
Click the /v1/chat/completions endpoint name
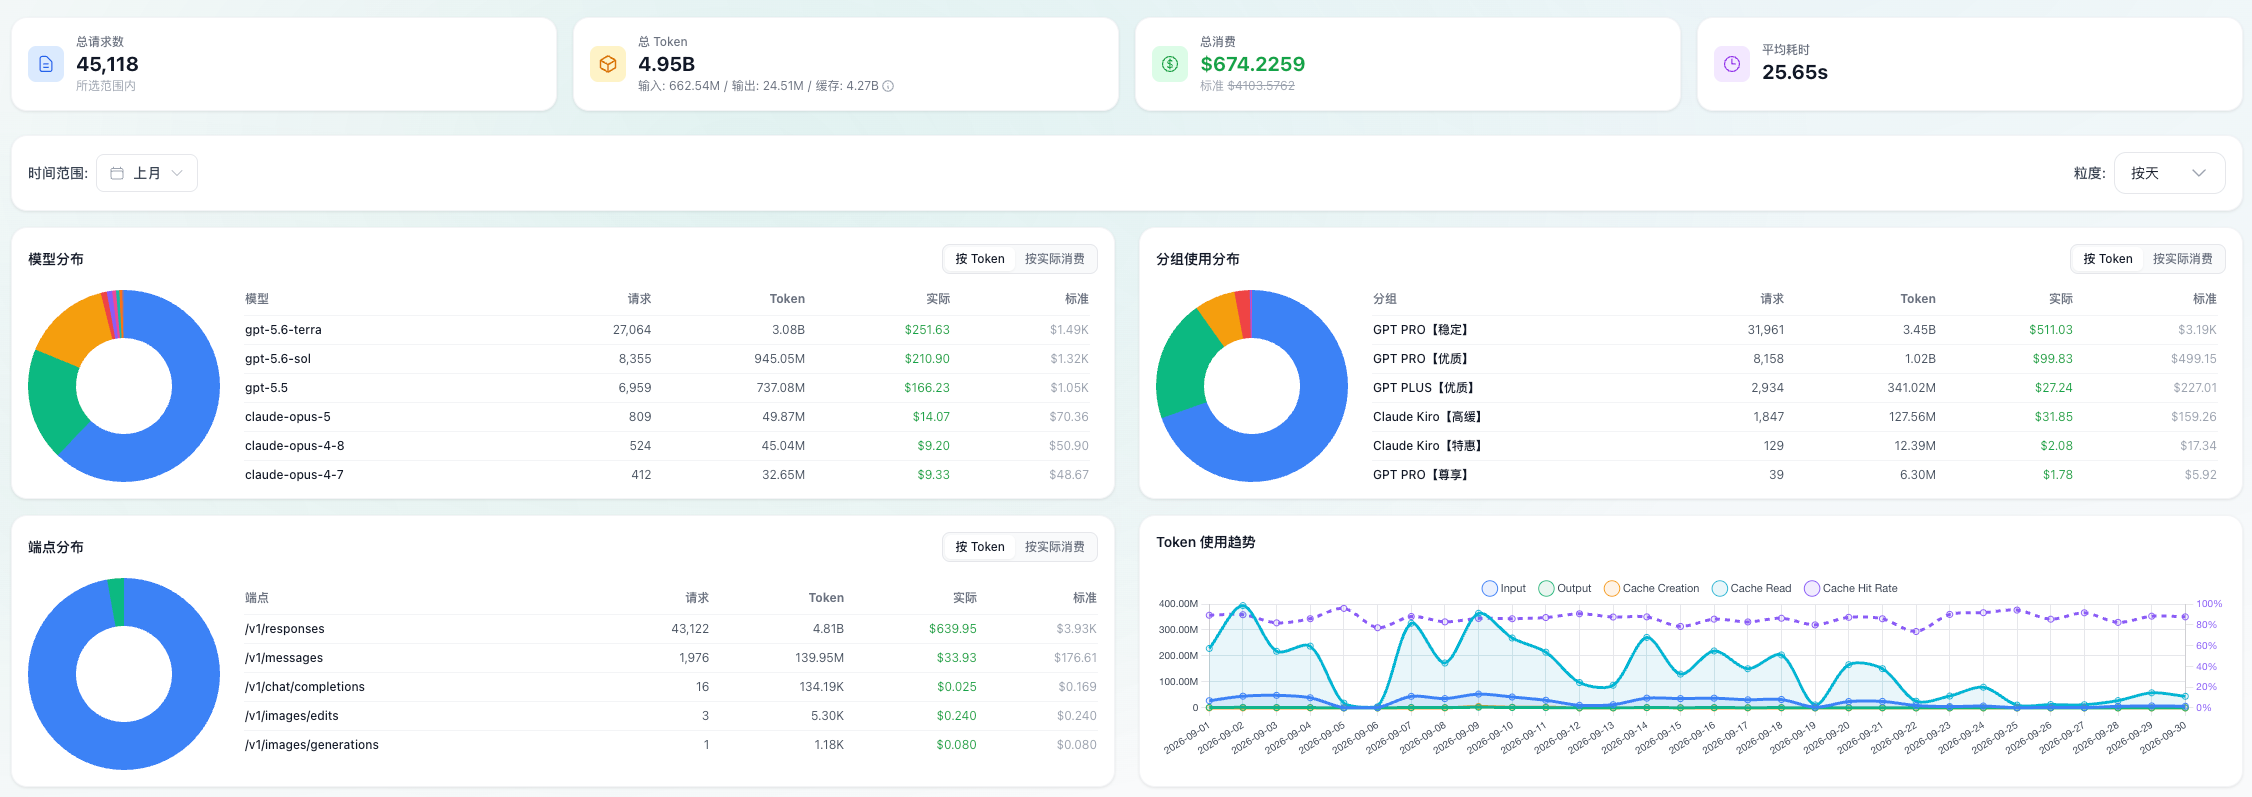(x=305, y=687)
